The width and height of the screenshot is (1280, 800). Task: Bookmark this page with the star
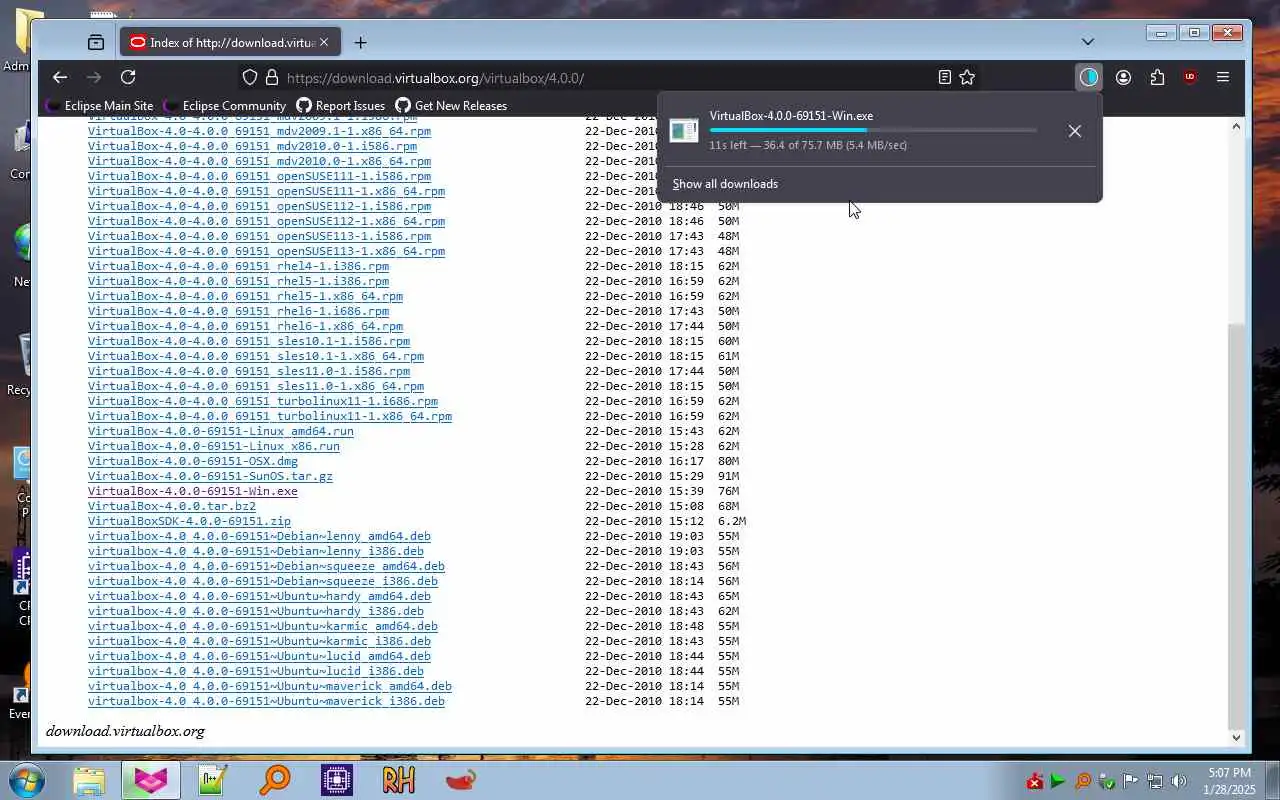pos(967,77)
